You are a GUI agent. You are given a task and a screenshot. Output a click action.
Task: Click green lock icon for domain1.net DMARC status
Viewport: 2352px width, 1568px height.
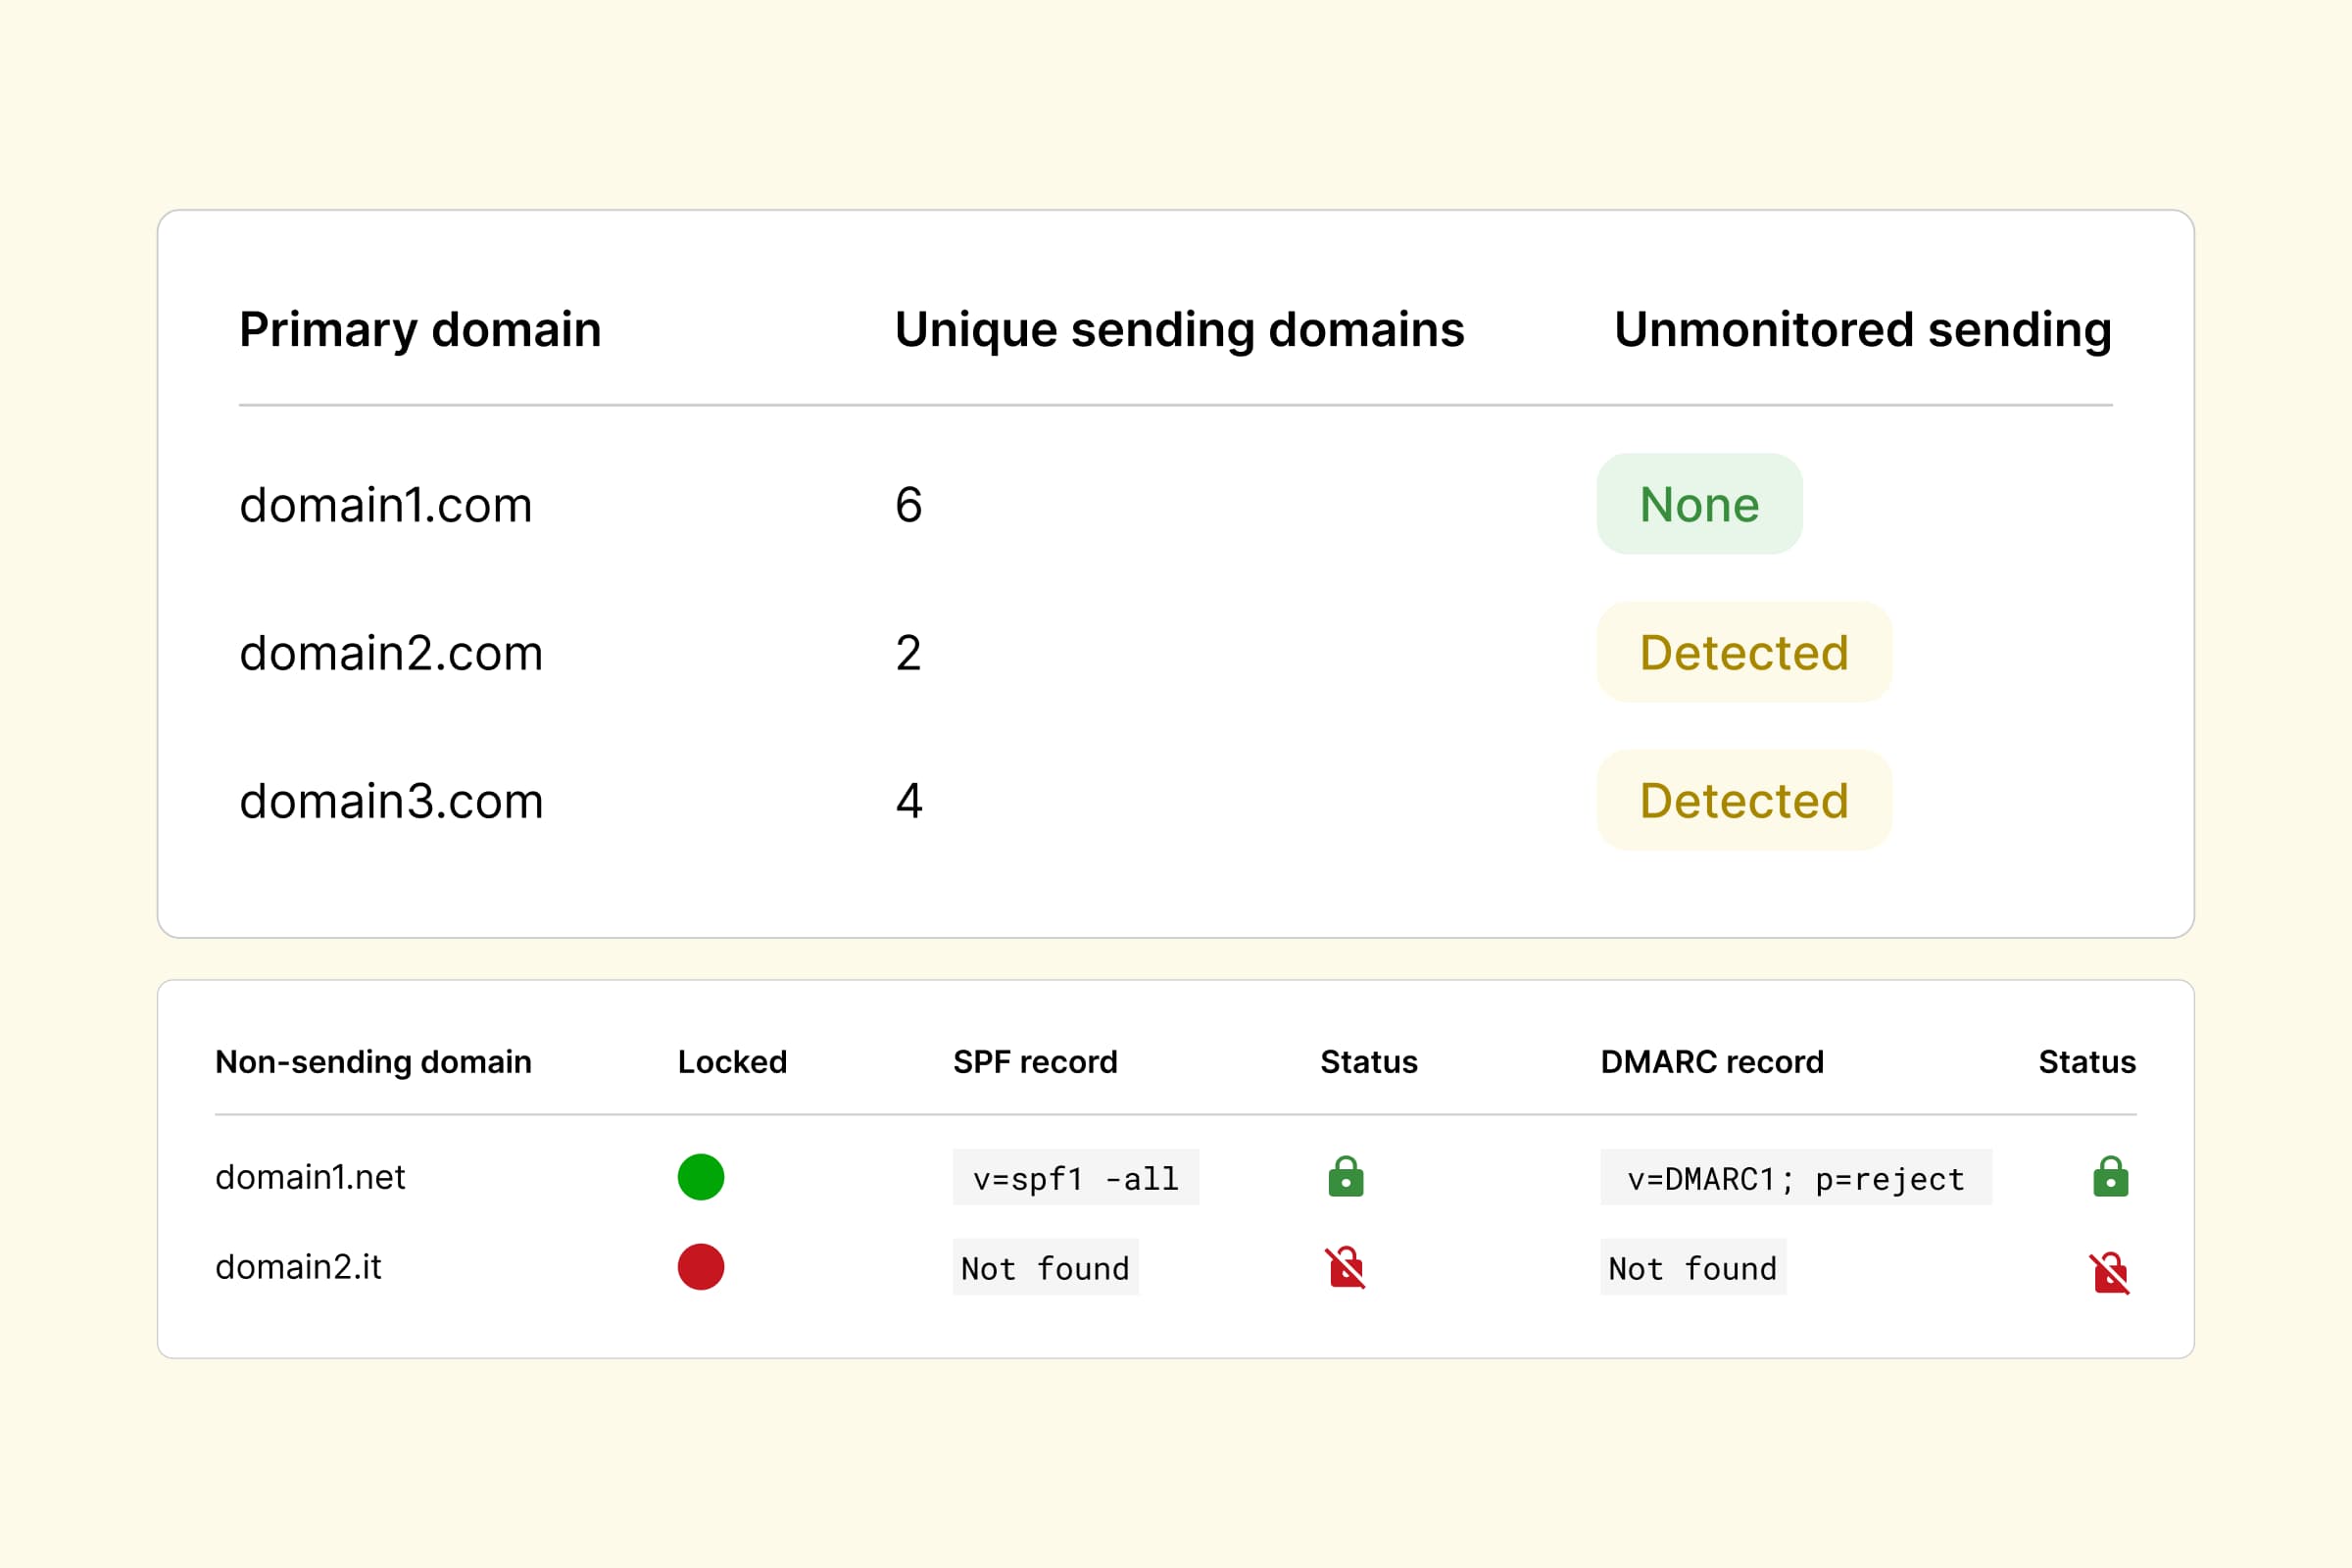pyautogui.click(x=2110, y=1177)
